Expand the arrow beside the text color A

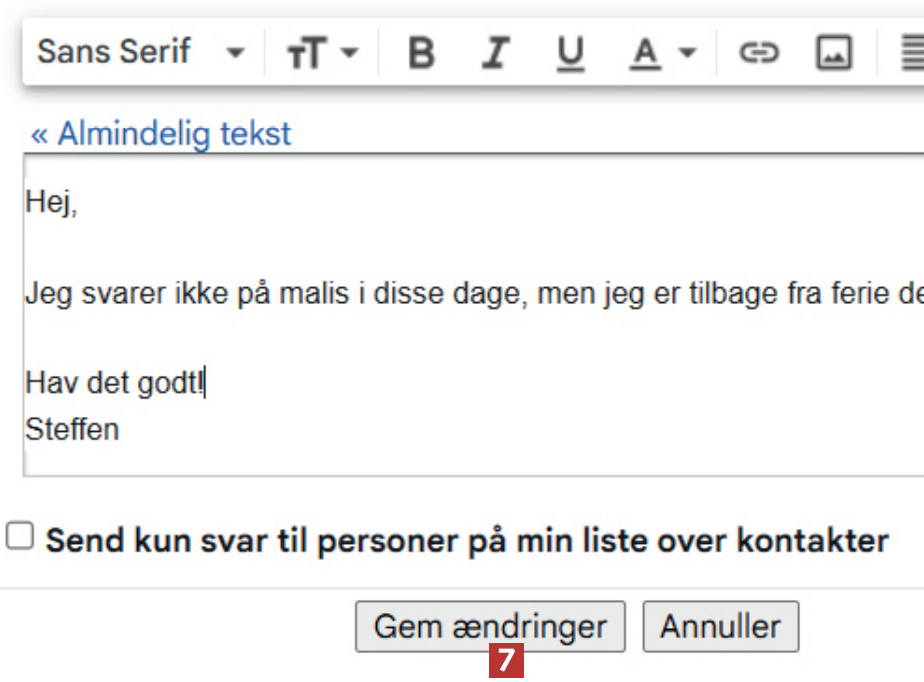point(687,53)
